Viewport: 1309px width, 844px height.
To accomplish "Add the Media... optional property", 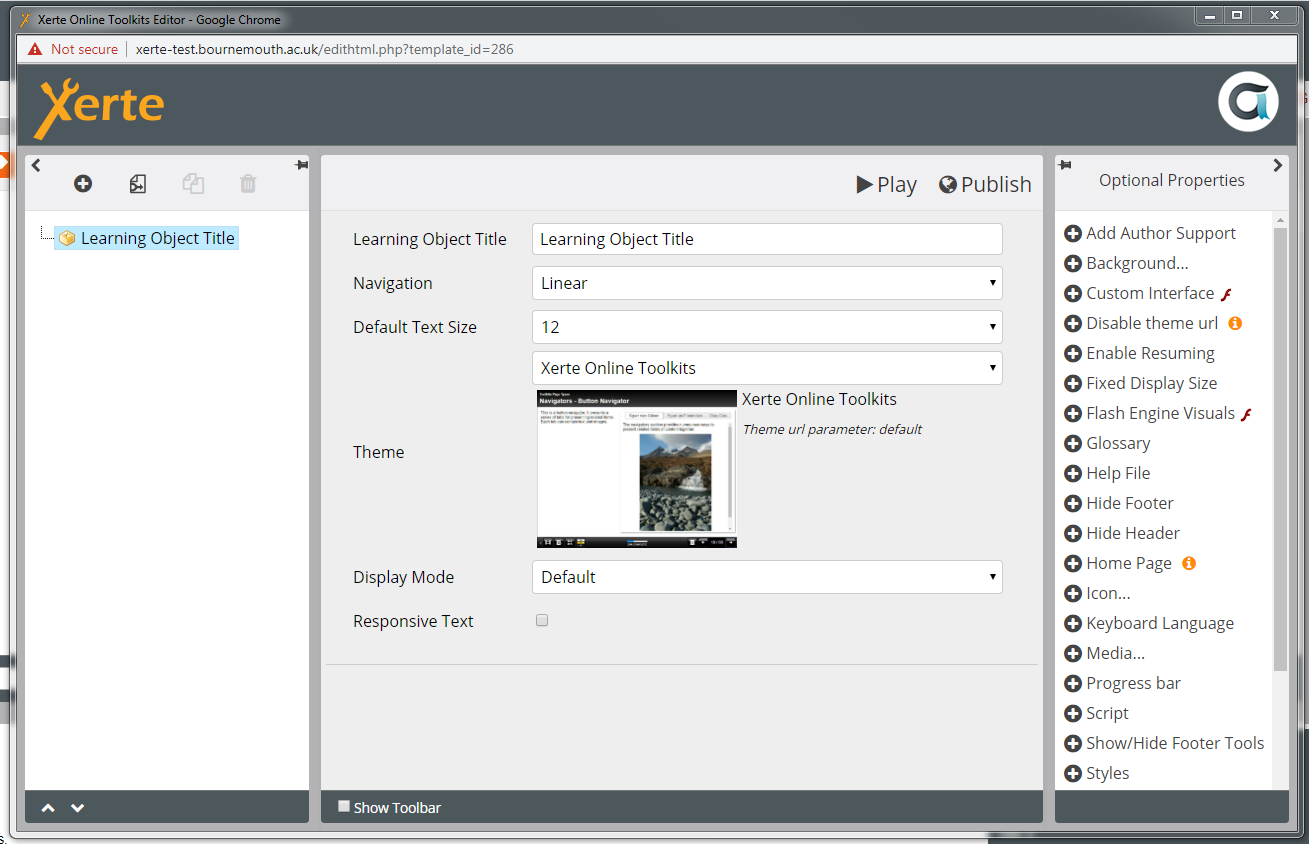I will [1105, 653].
